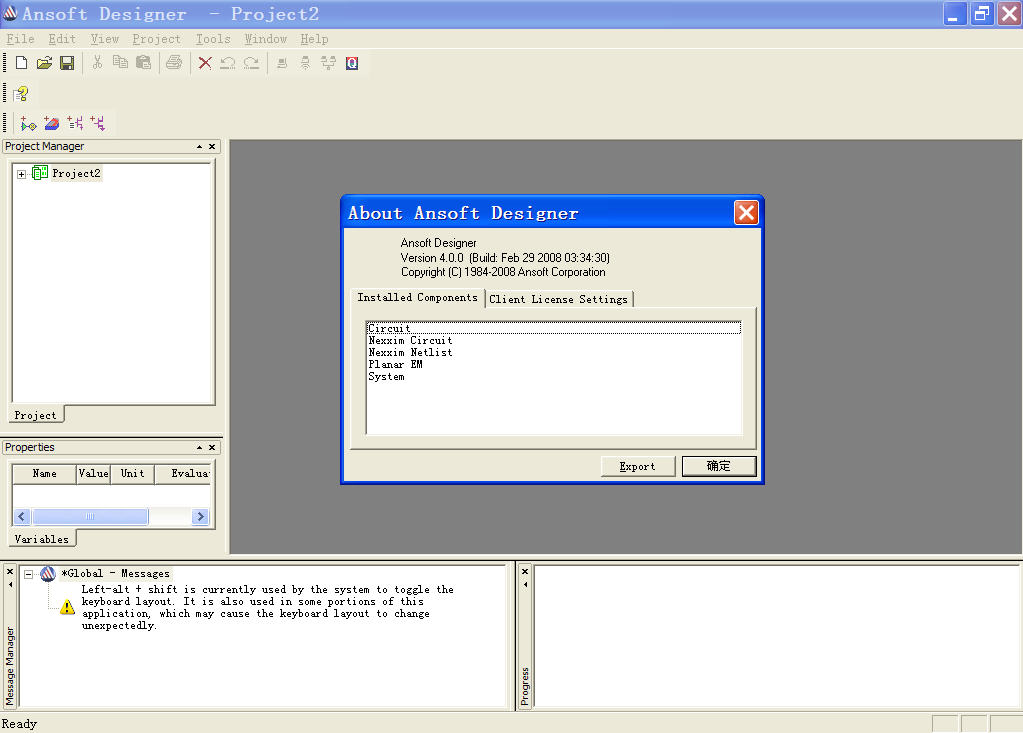Click the Properties panel's small arrow button
Viewport: 1023px width, 733px height.
click(200, 447)
